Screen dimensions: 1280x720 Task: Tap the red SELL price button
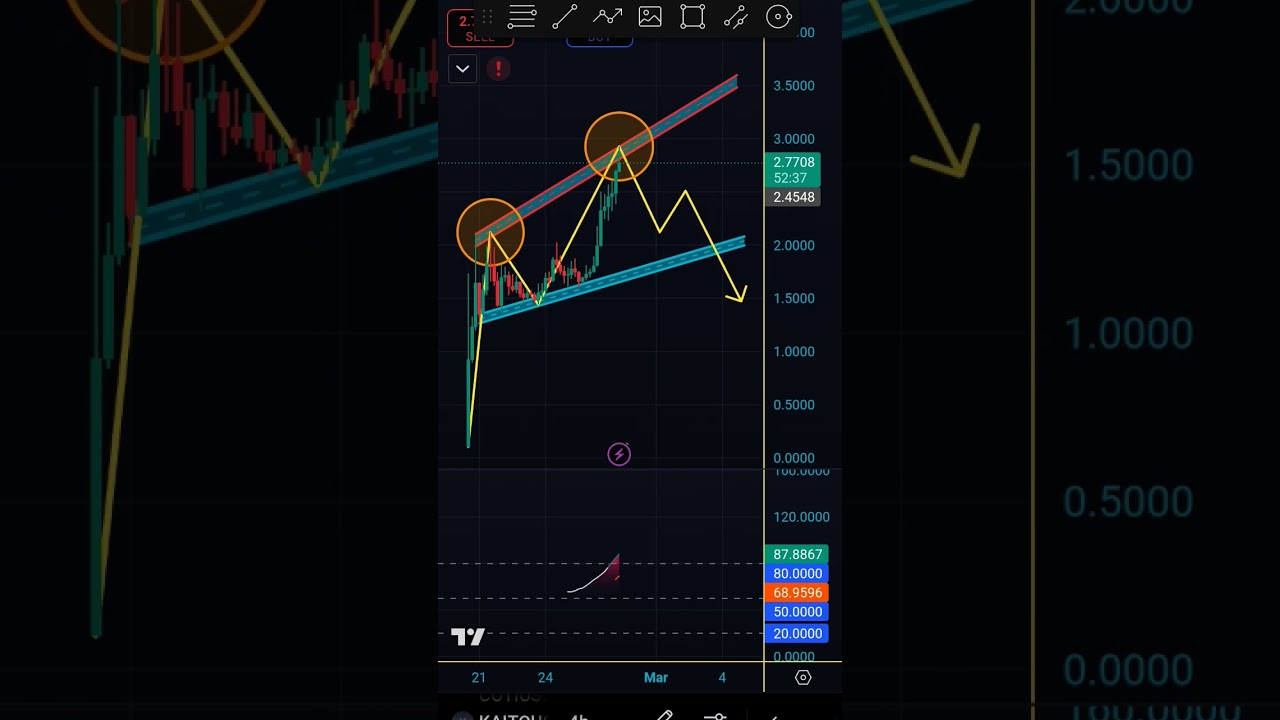[480, 28]
